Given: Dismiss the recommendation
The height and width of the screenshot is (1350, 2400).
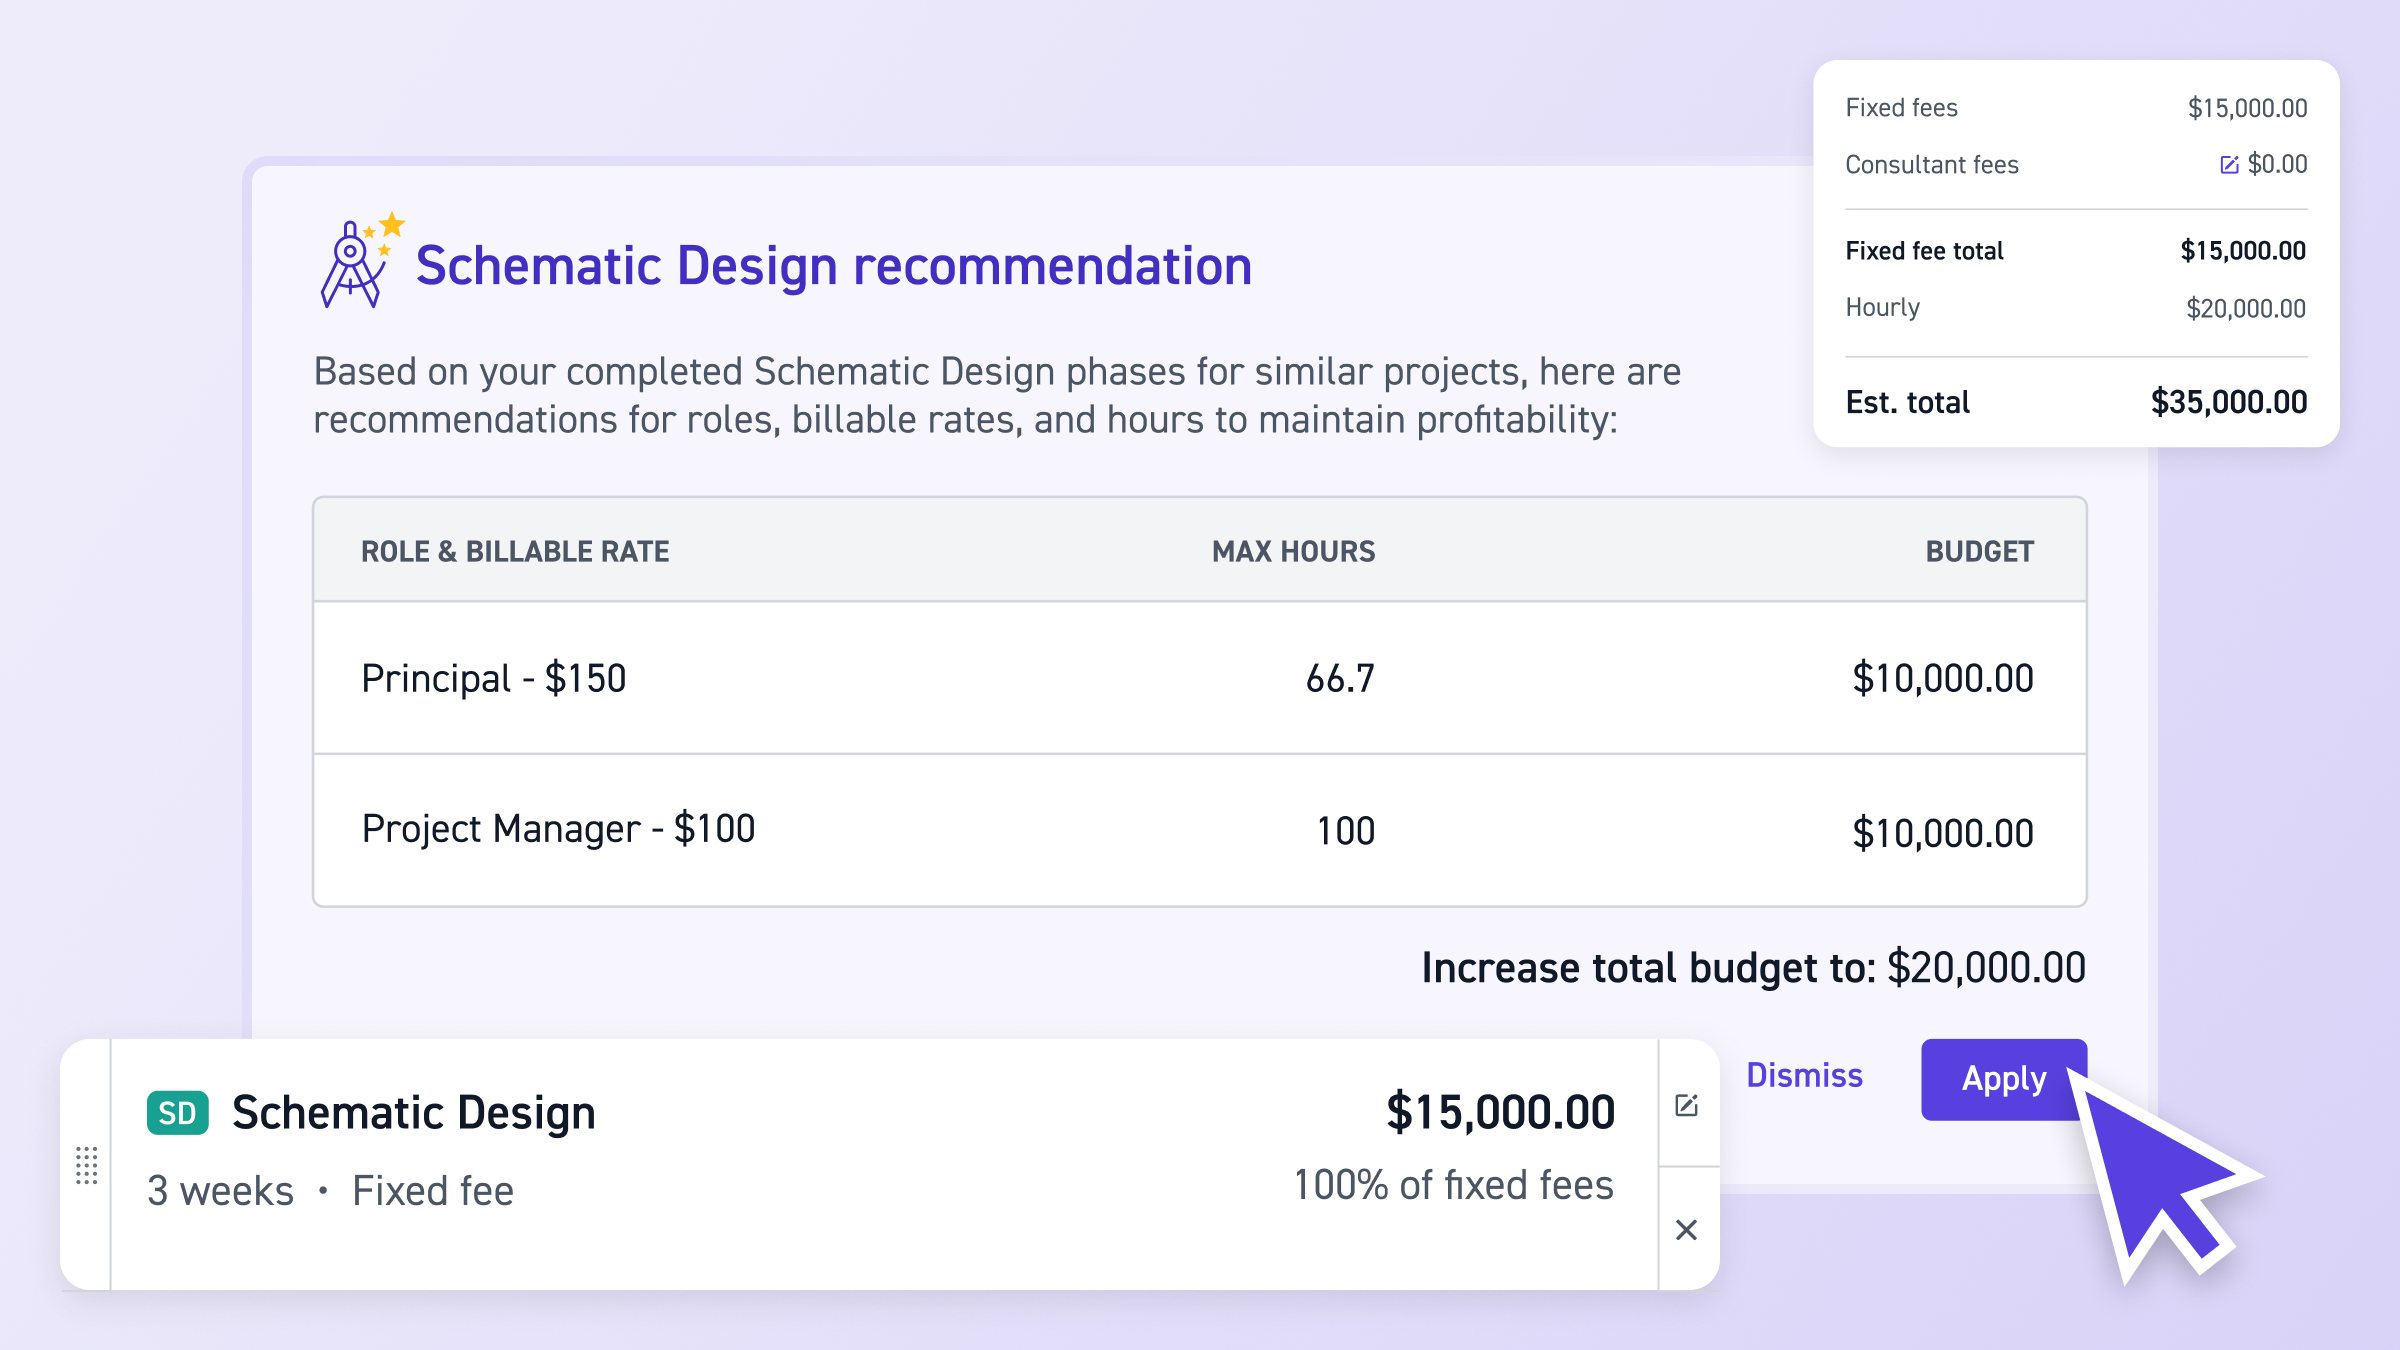Looking at the screenshot, I should (x=1803, y=1075).
